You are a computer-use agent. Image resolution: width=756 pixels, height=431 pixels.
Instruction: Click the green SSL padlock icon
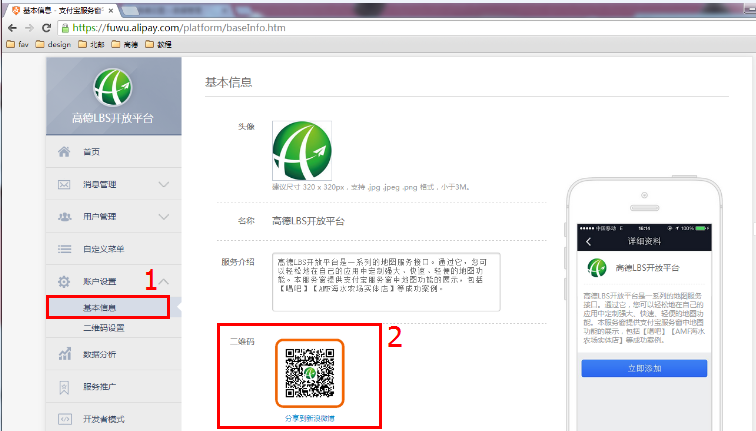coord(65,28)
